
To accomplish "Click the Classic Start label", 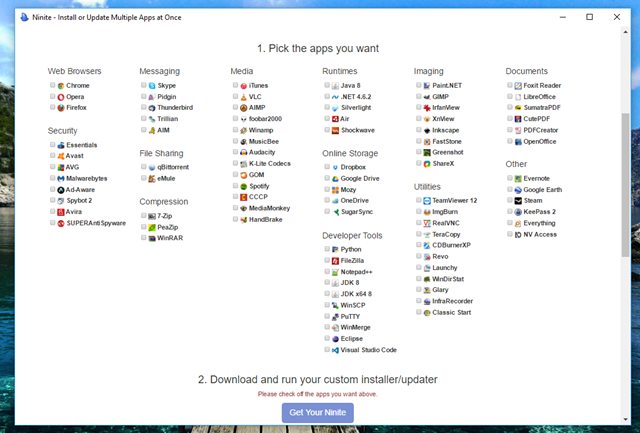I will click(x=452, y=313).
